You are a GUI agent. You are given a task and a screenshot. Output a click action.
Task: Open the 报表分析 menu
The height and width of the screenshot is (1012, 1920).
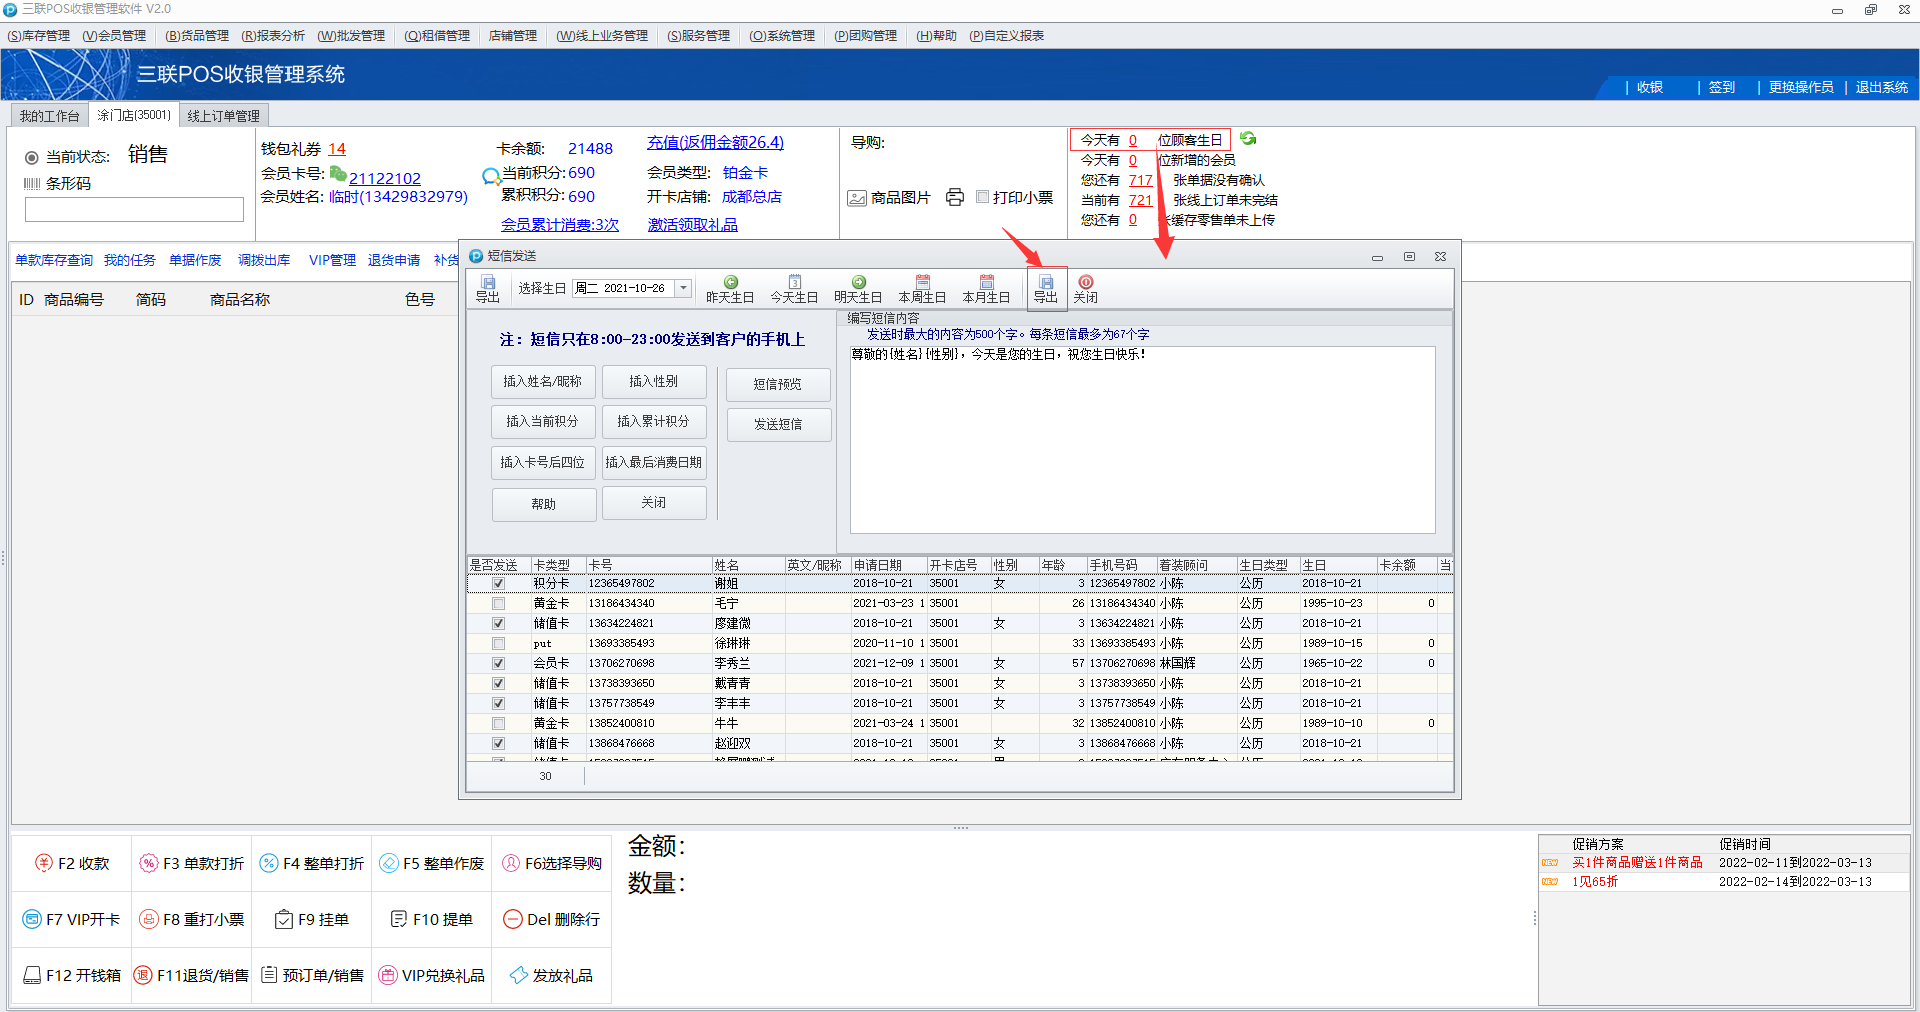pos(273,36)
